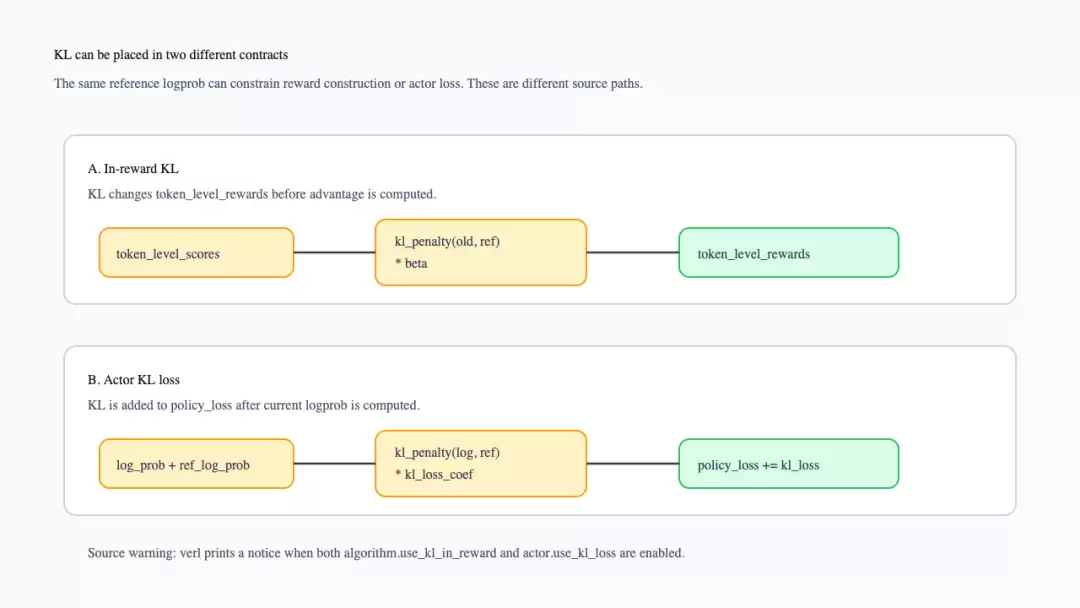This screenshot has width=1080, height=608.
Task: Click the log_prob + ref_log_prob box
Action: tap(196, 464)
